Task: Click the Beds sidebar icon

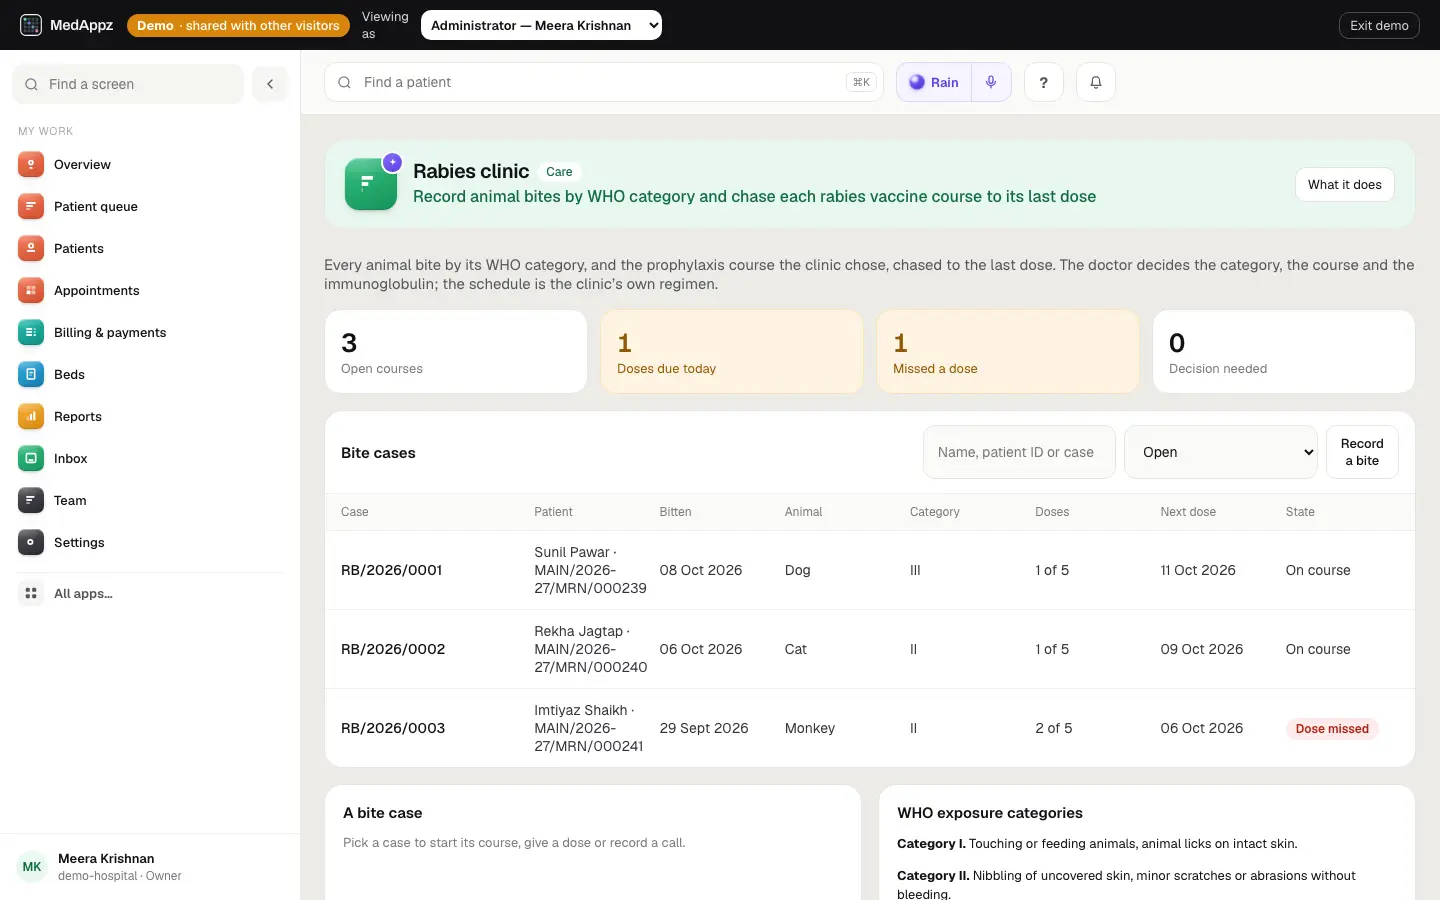Action: (31, 375)
